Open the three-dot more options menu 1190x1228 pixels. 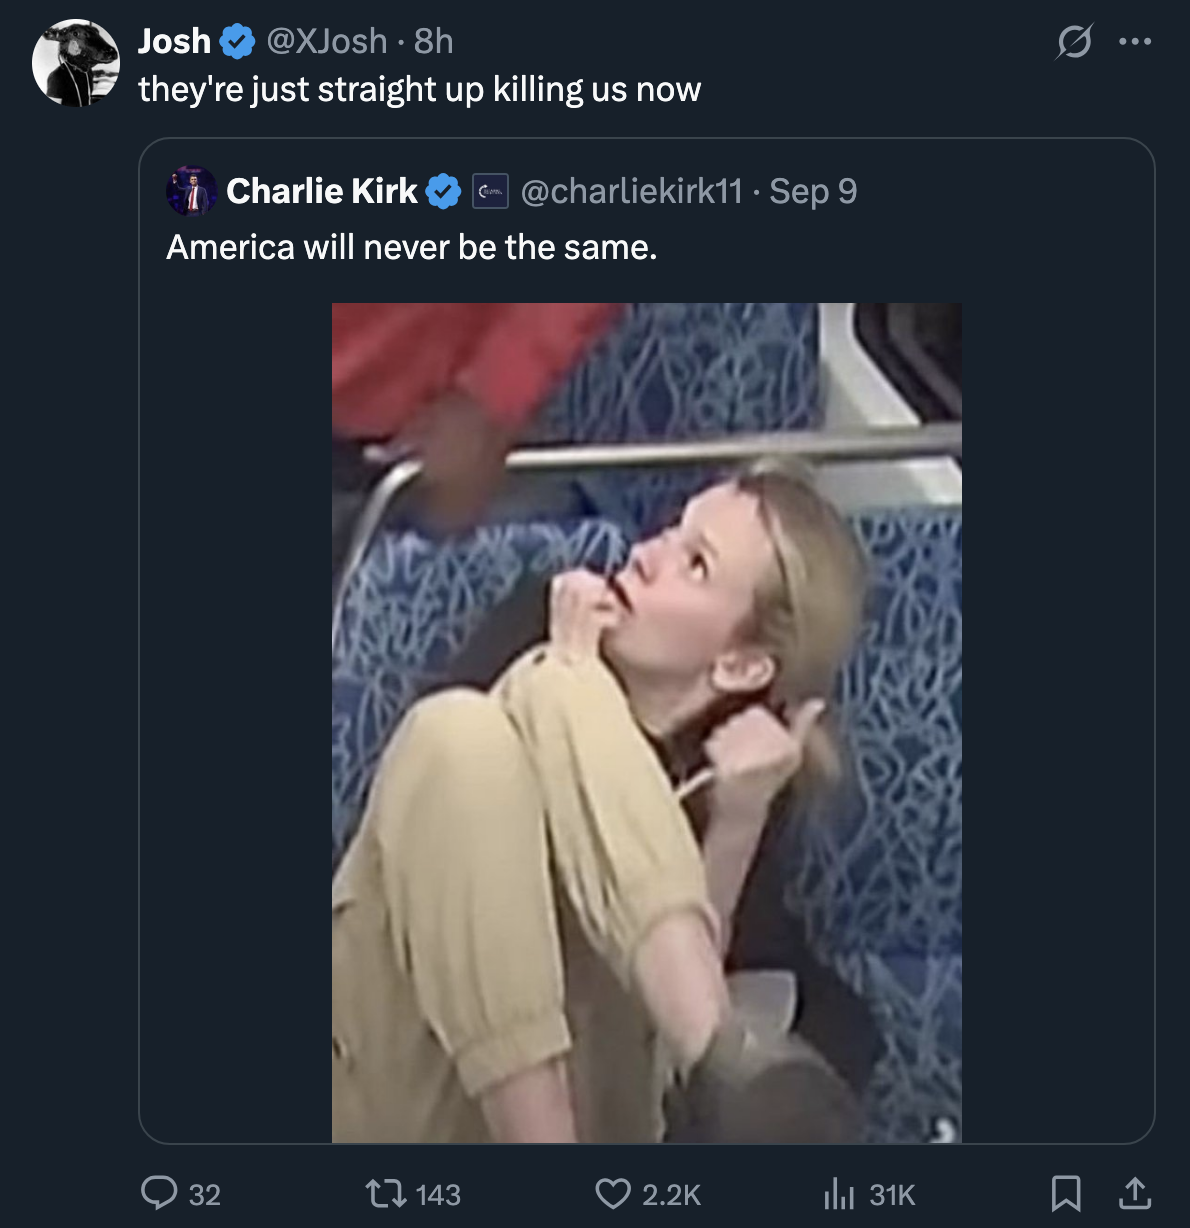pyautogui.click(x=1135, y=42)
